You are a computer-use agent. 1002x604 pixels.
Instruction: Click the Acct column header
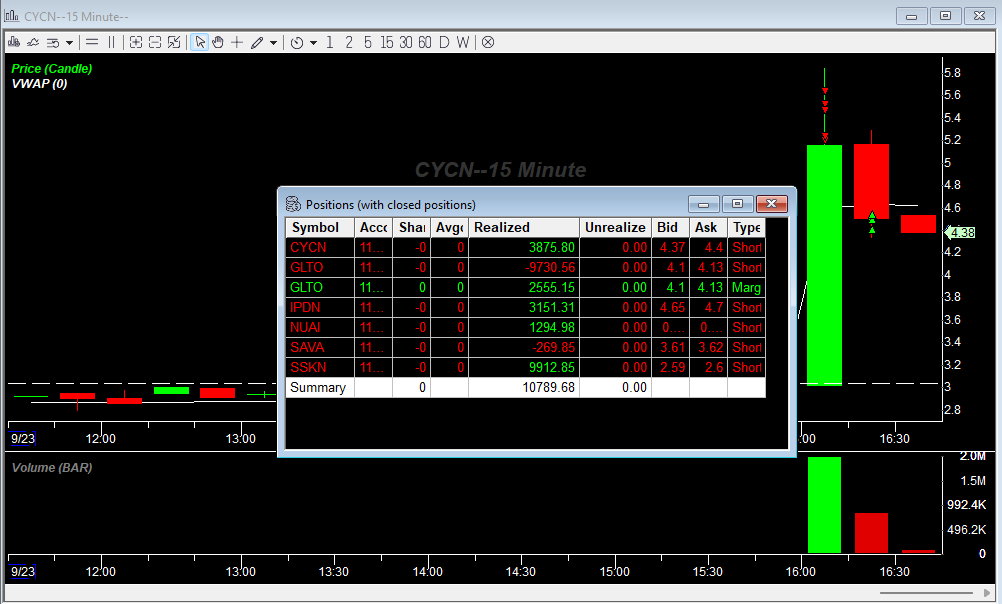pos(373,228)
